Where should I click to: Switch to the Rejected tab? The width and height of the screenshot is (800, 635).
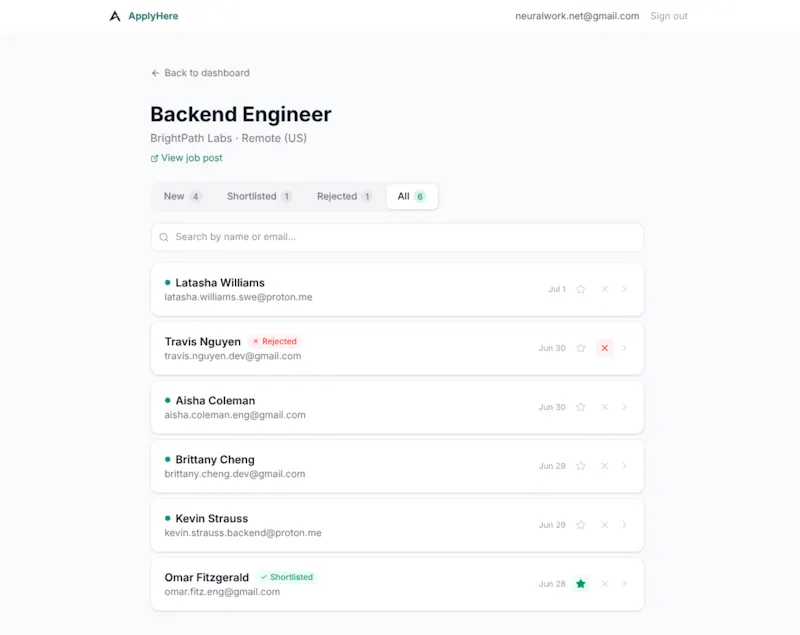344,196
